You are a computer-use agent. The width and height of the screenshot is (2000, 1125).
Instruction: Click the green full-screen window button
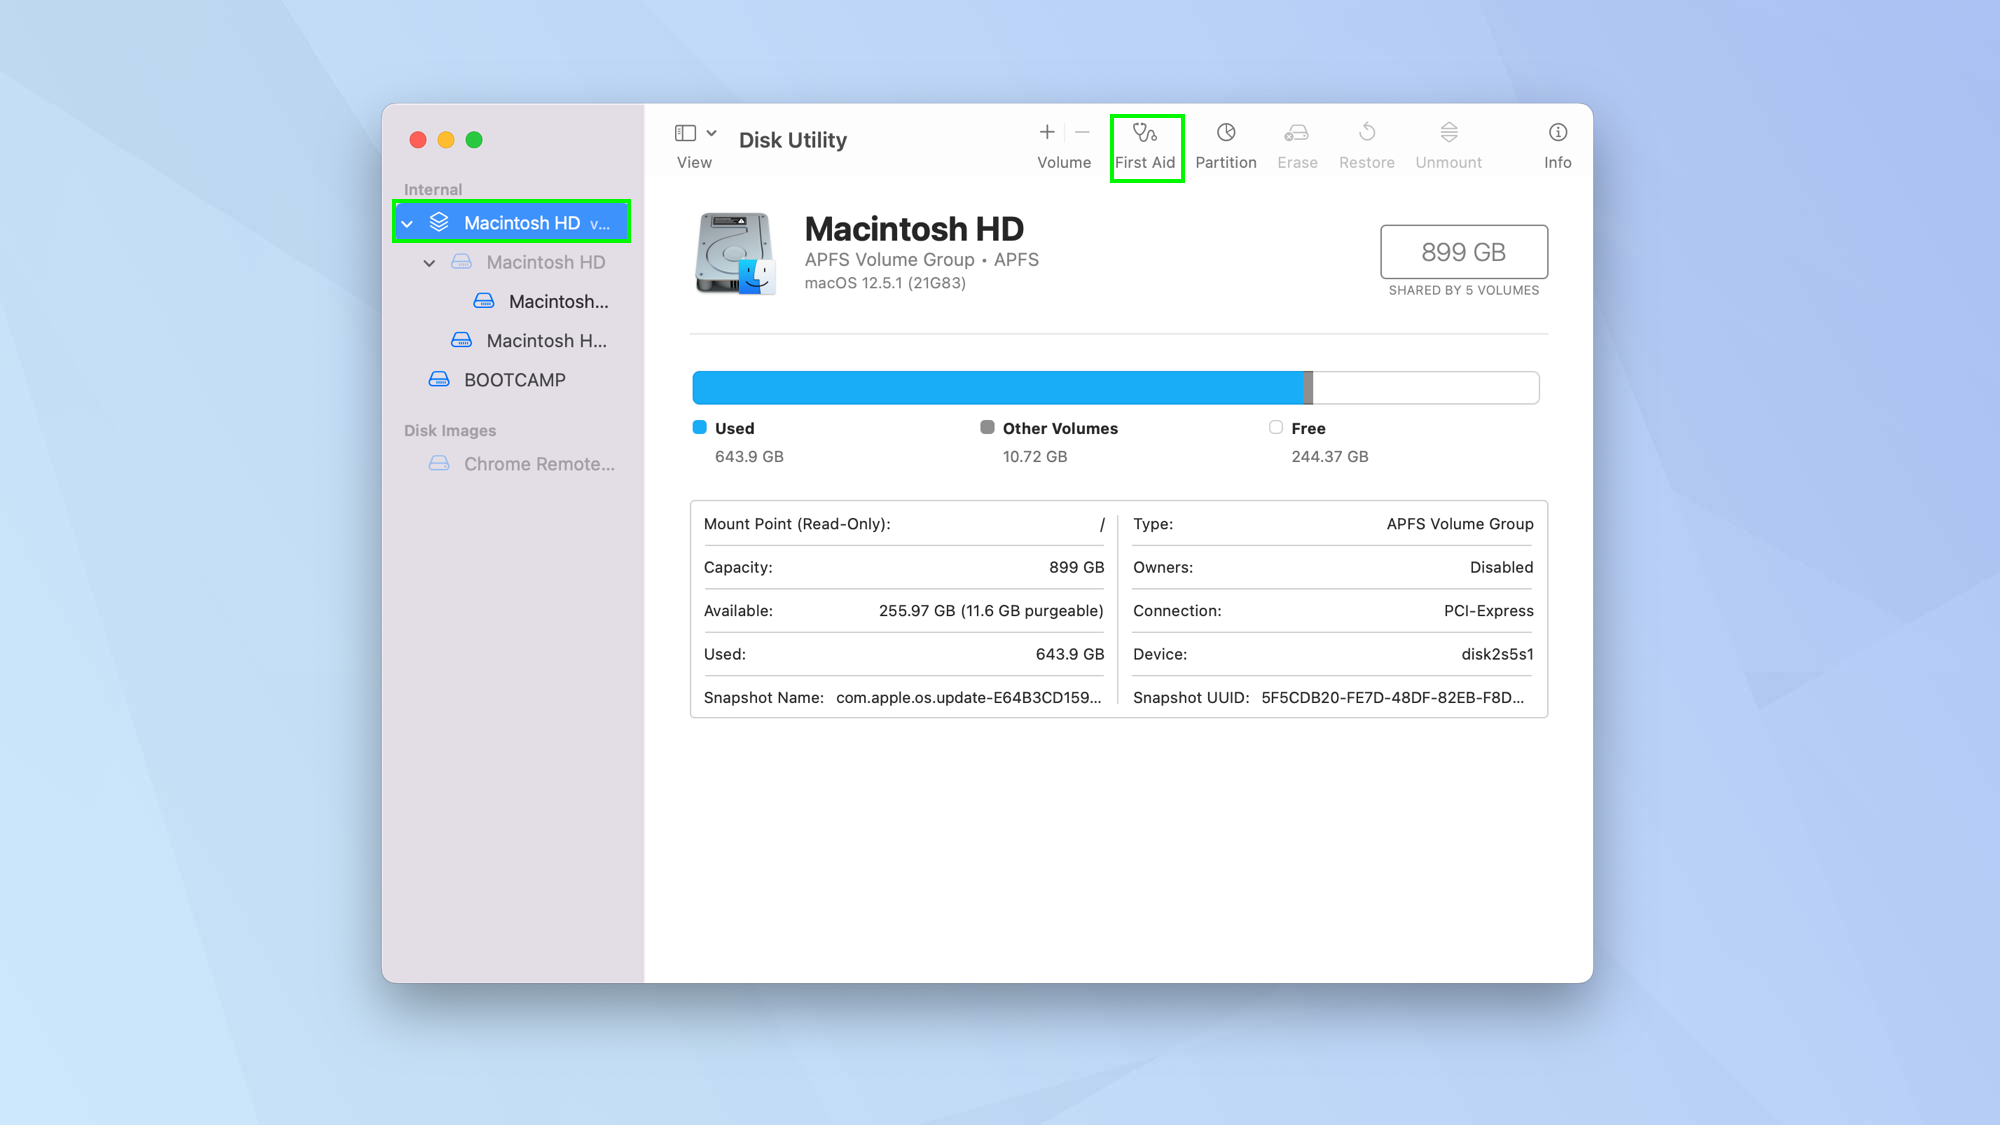(474, 140)
